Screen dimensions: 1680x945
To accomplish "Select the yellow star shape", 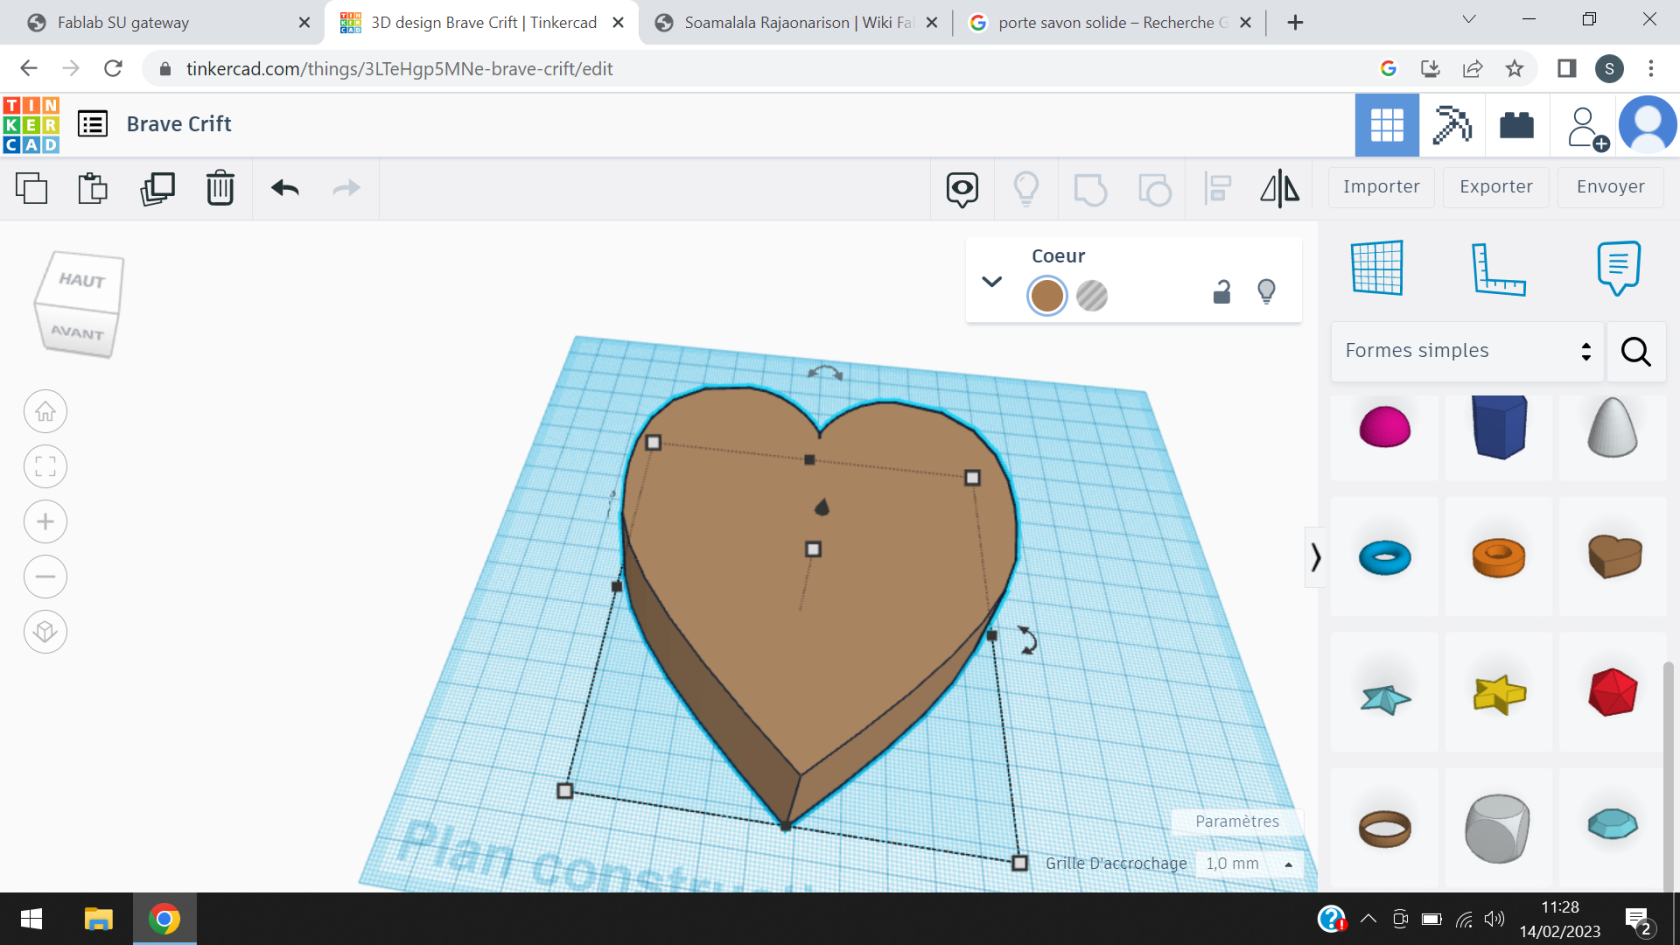I will tap(1500, 693).
